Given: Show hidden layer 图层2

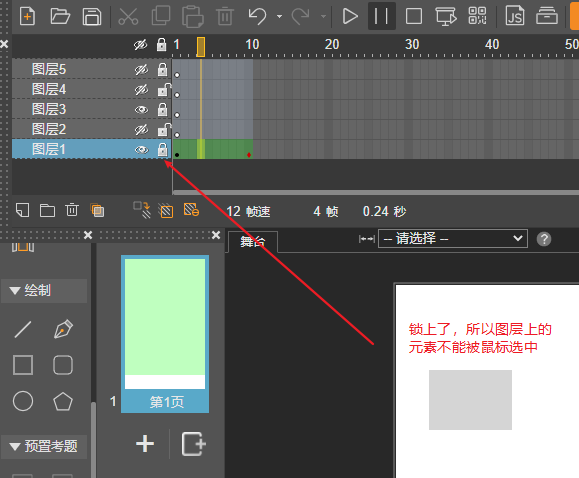Looking at the screenshot, I should (141, 130).
